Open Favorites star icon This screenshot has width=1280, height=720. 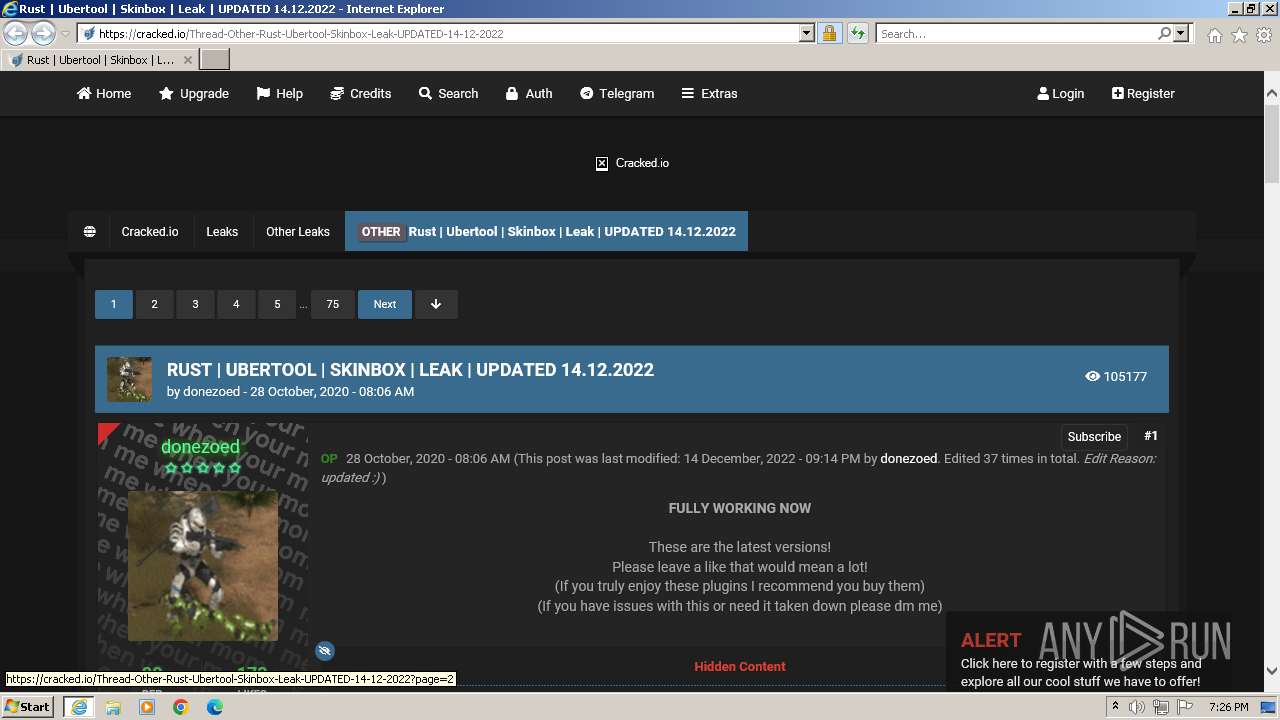pos(1239,34)
